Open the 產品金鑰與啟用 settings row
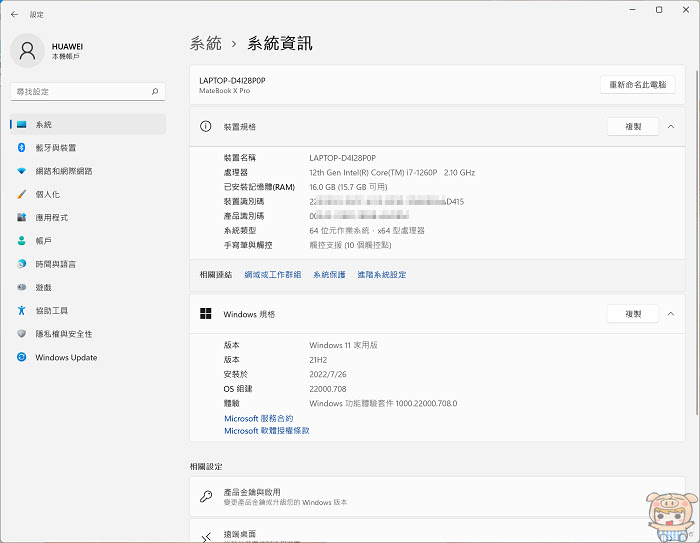This screenshot has height=543, width=700. pos(437,497)
